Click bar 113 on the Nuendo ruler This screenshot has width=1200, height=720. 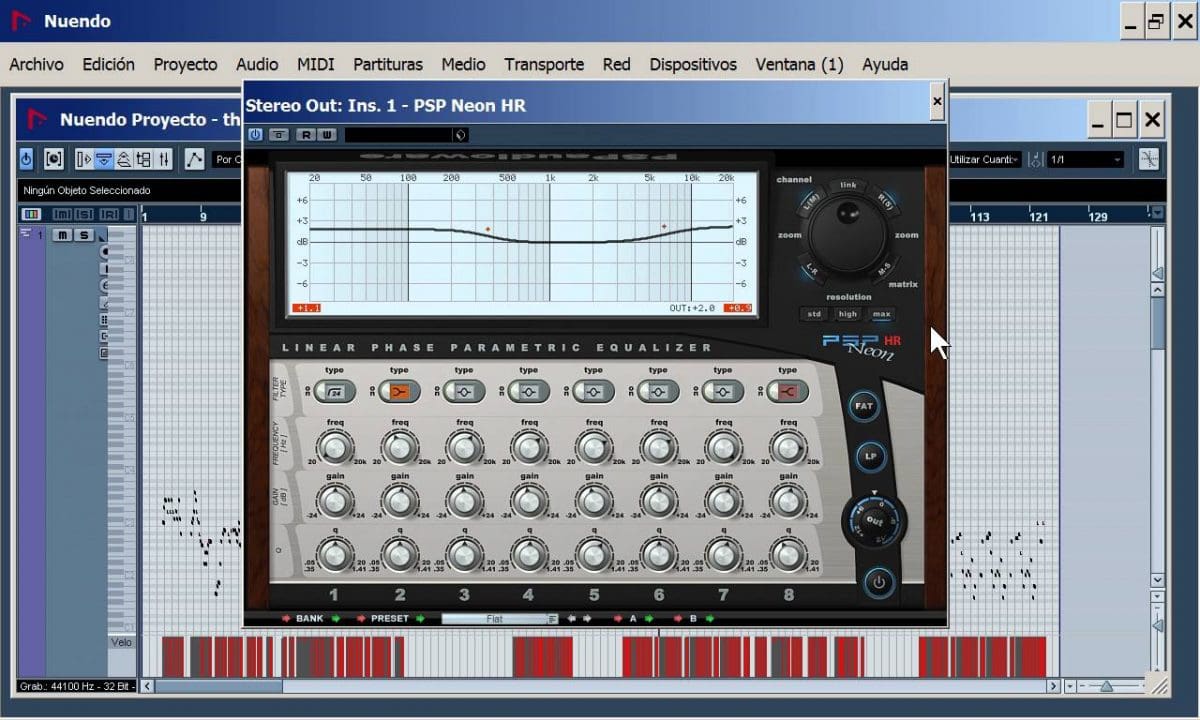click(980, 216)
